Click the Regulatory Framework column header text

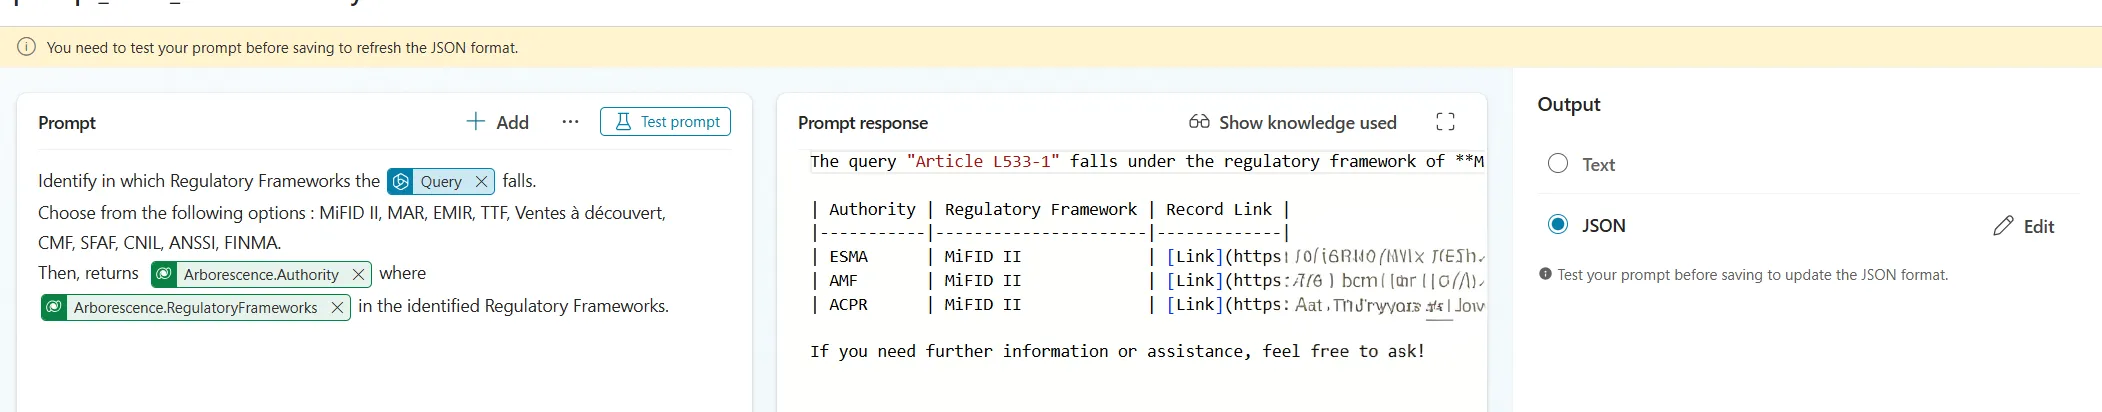[1040, 209]
